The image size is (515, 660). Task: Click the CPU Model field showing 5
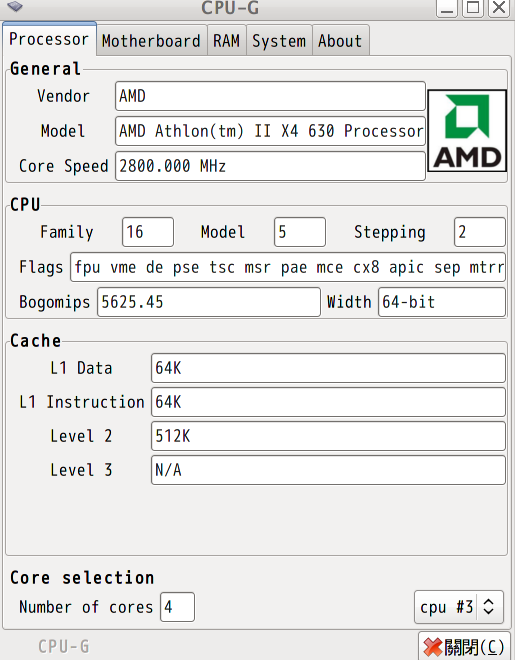(x=300, y=232)
